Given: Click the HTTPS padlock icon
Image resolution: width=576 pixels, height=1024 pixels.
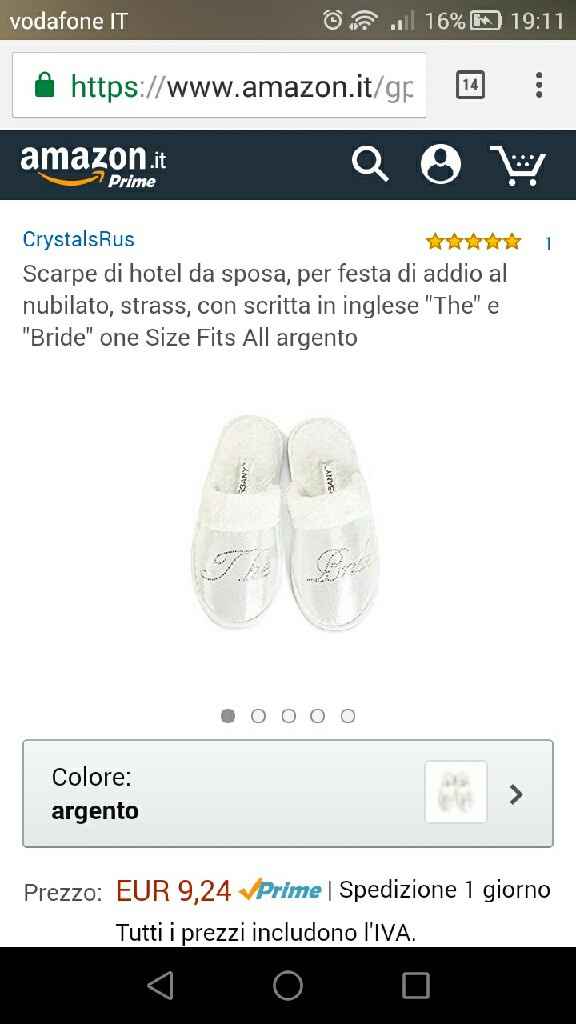Looking at the screenshot, I should tap(48, 85).
